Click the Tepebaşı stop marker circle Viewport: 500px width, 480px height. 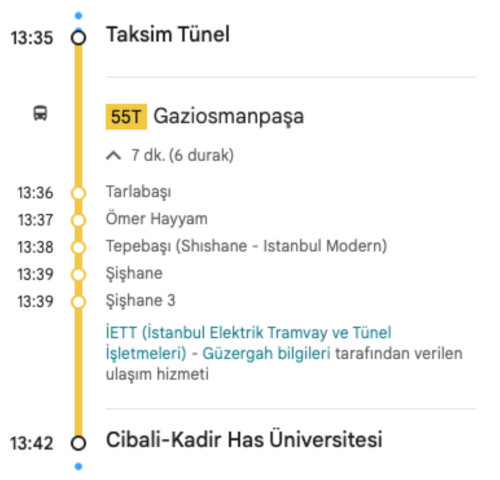(78, 248)
